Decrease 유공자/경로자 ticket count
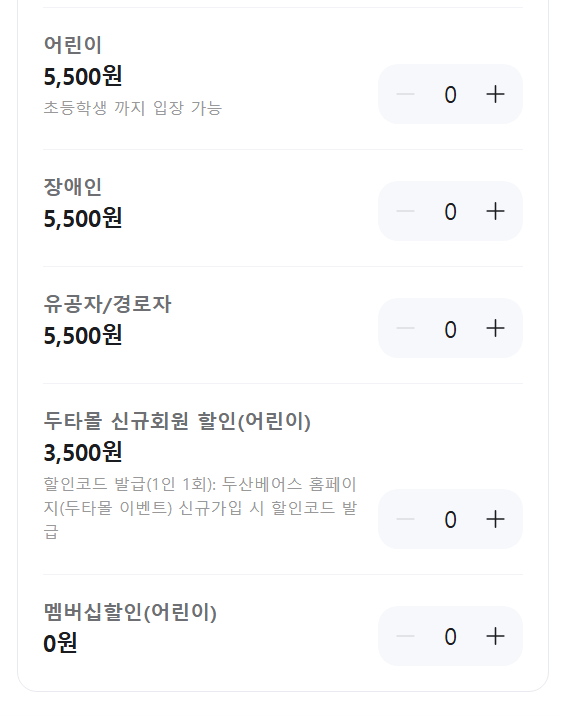The width and height of the screenshot is (561, 716). click(x=405, y=328)
